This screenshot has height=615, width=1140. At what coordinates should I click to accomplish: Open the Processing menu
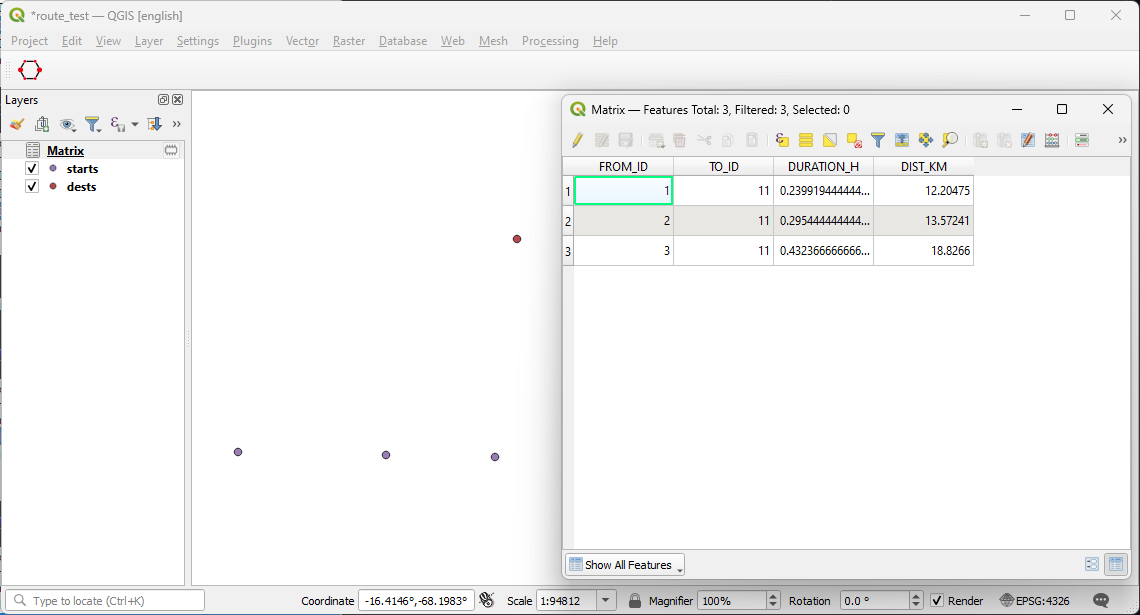(550, 41)
